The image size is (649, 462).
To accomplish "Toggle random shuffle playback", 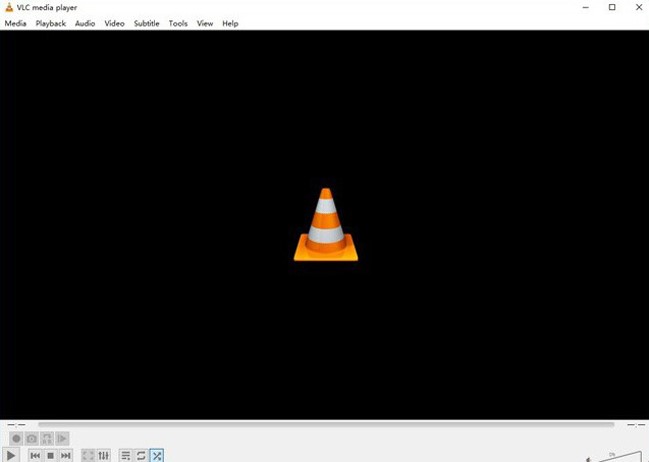I will pyautogui.click(x=156, y=456).
